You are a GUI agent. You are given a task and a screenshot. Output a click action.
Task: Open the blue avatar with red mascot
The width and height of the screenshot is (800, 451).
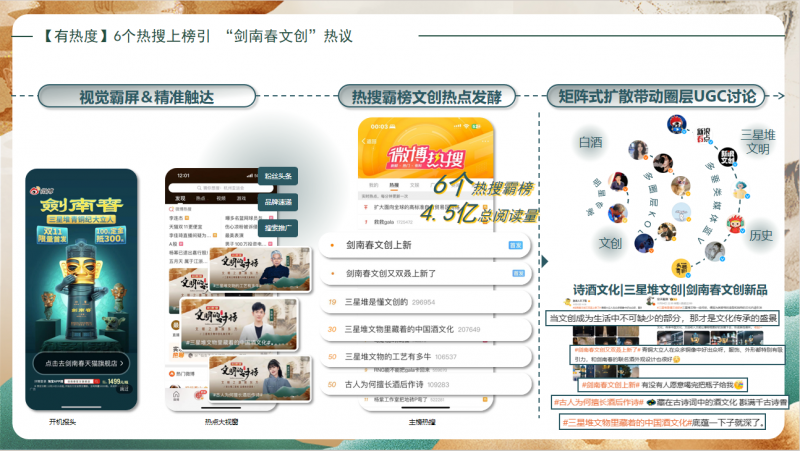click(x=677, y=124)
